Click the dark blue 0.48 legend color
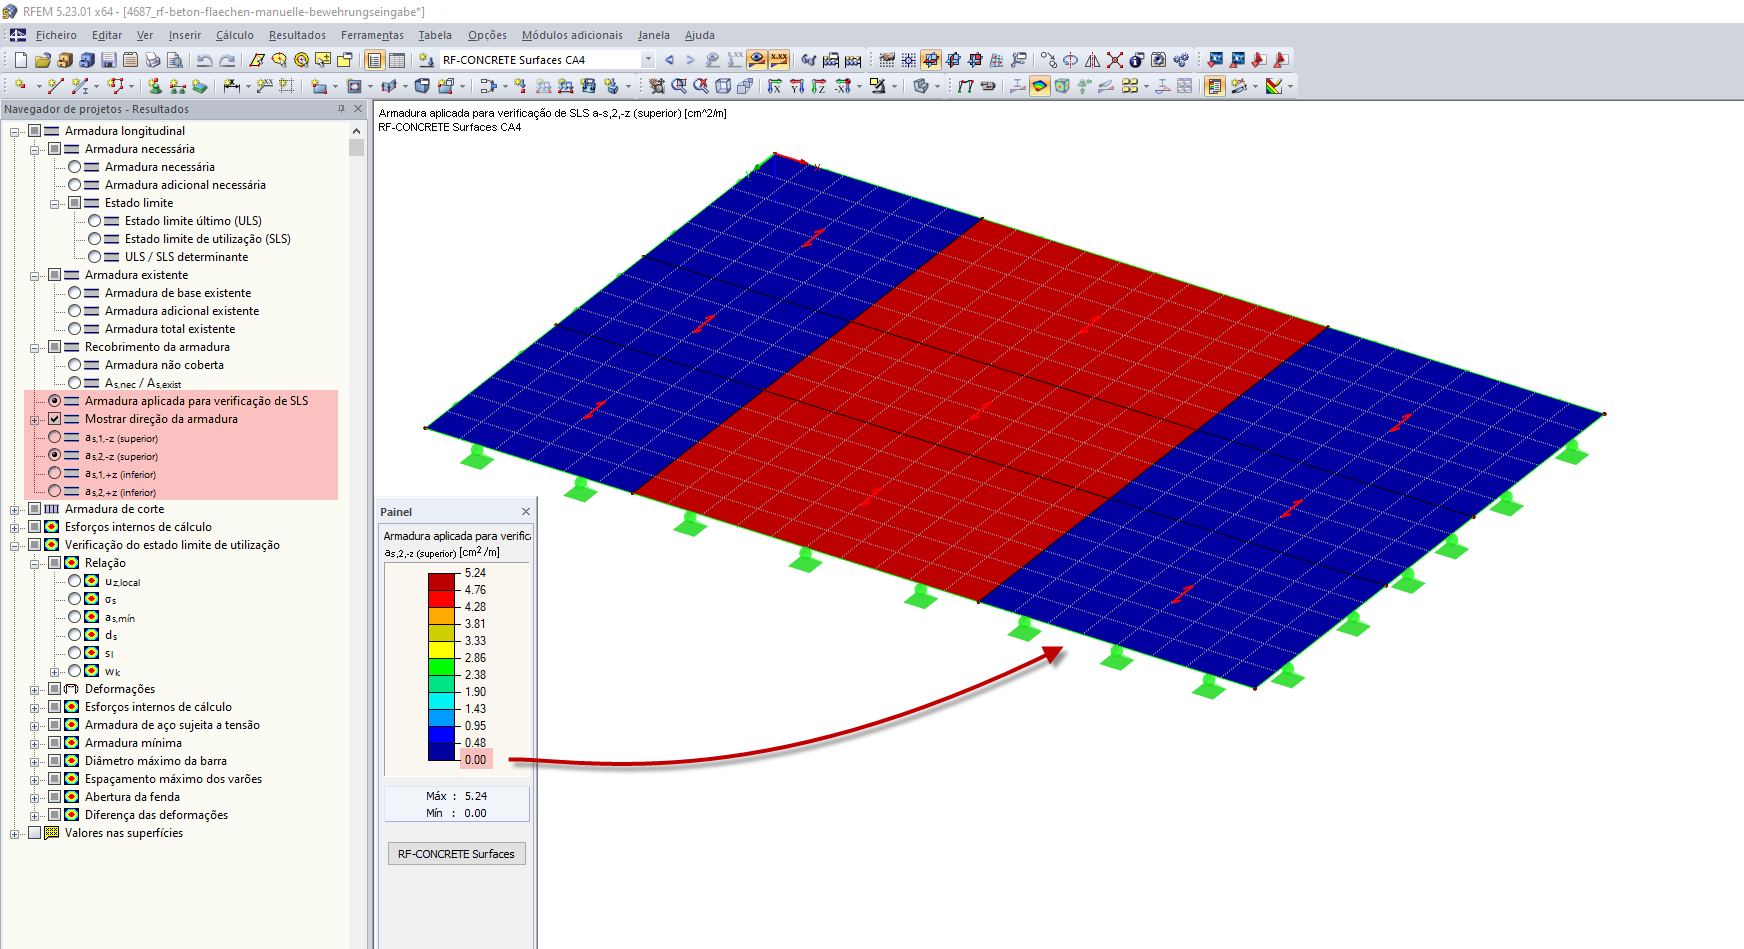The image size is (1744, 949). point(442,751)
